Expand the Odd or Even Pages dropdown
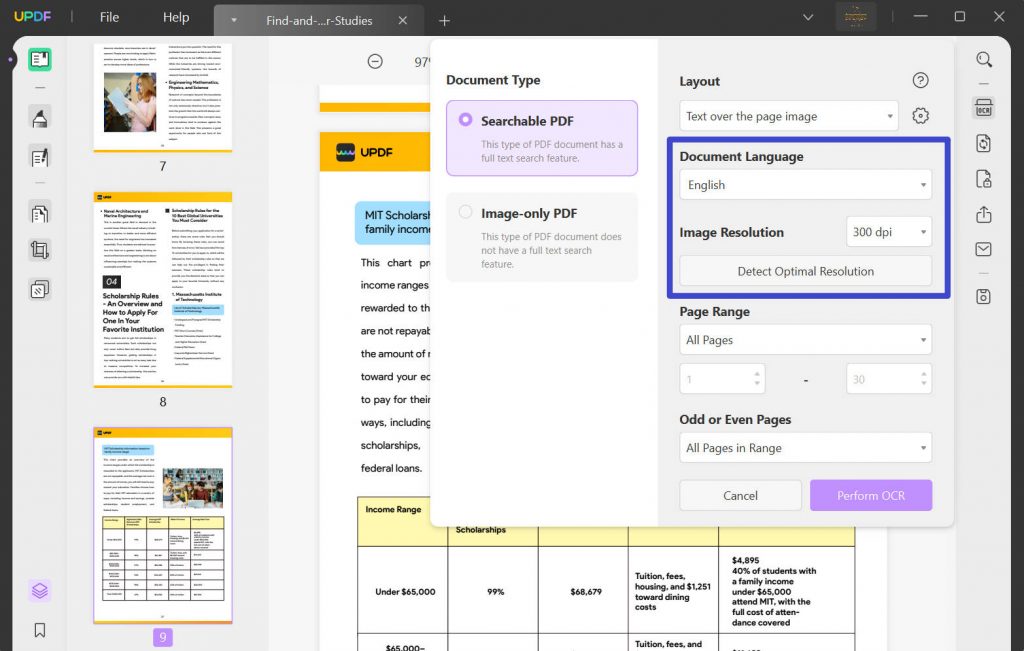The height and width of the screenshot is (651, 1024). (805, 447)
